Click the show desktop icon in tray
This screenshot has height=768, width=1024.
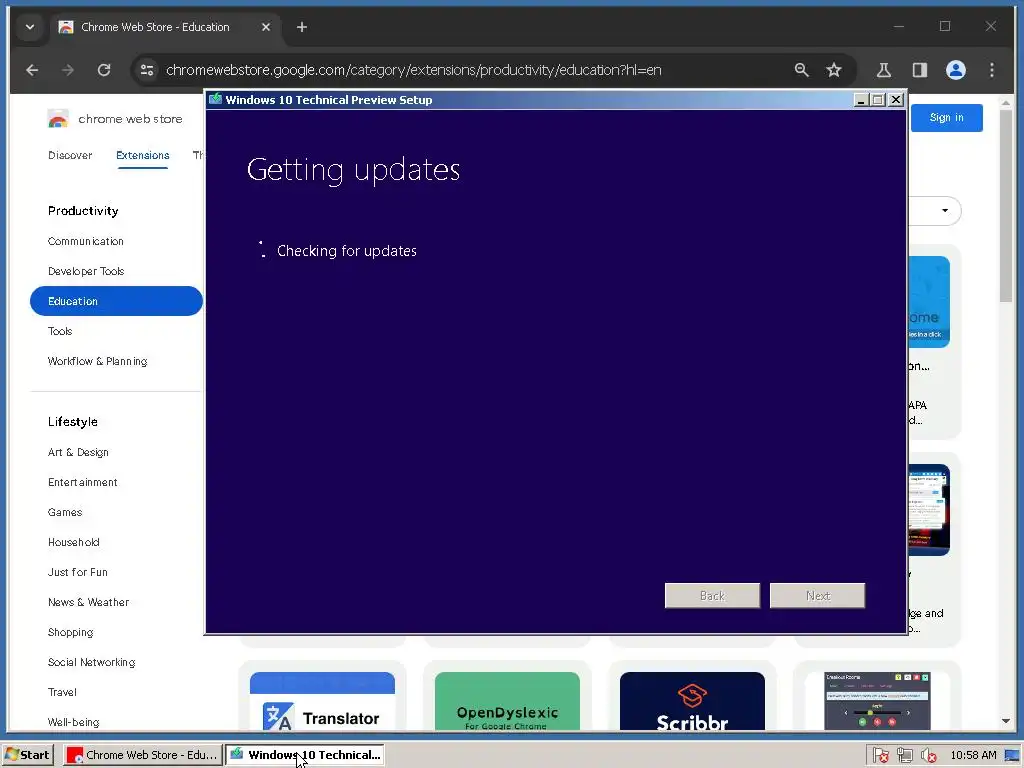point(1012,755)
